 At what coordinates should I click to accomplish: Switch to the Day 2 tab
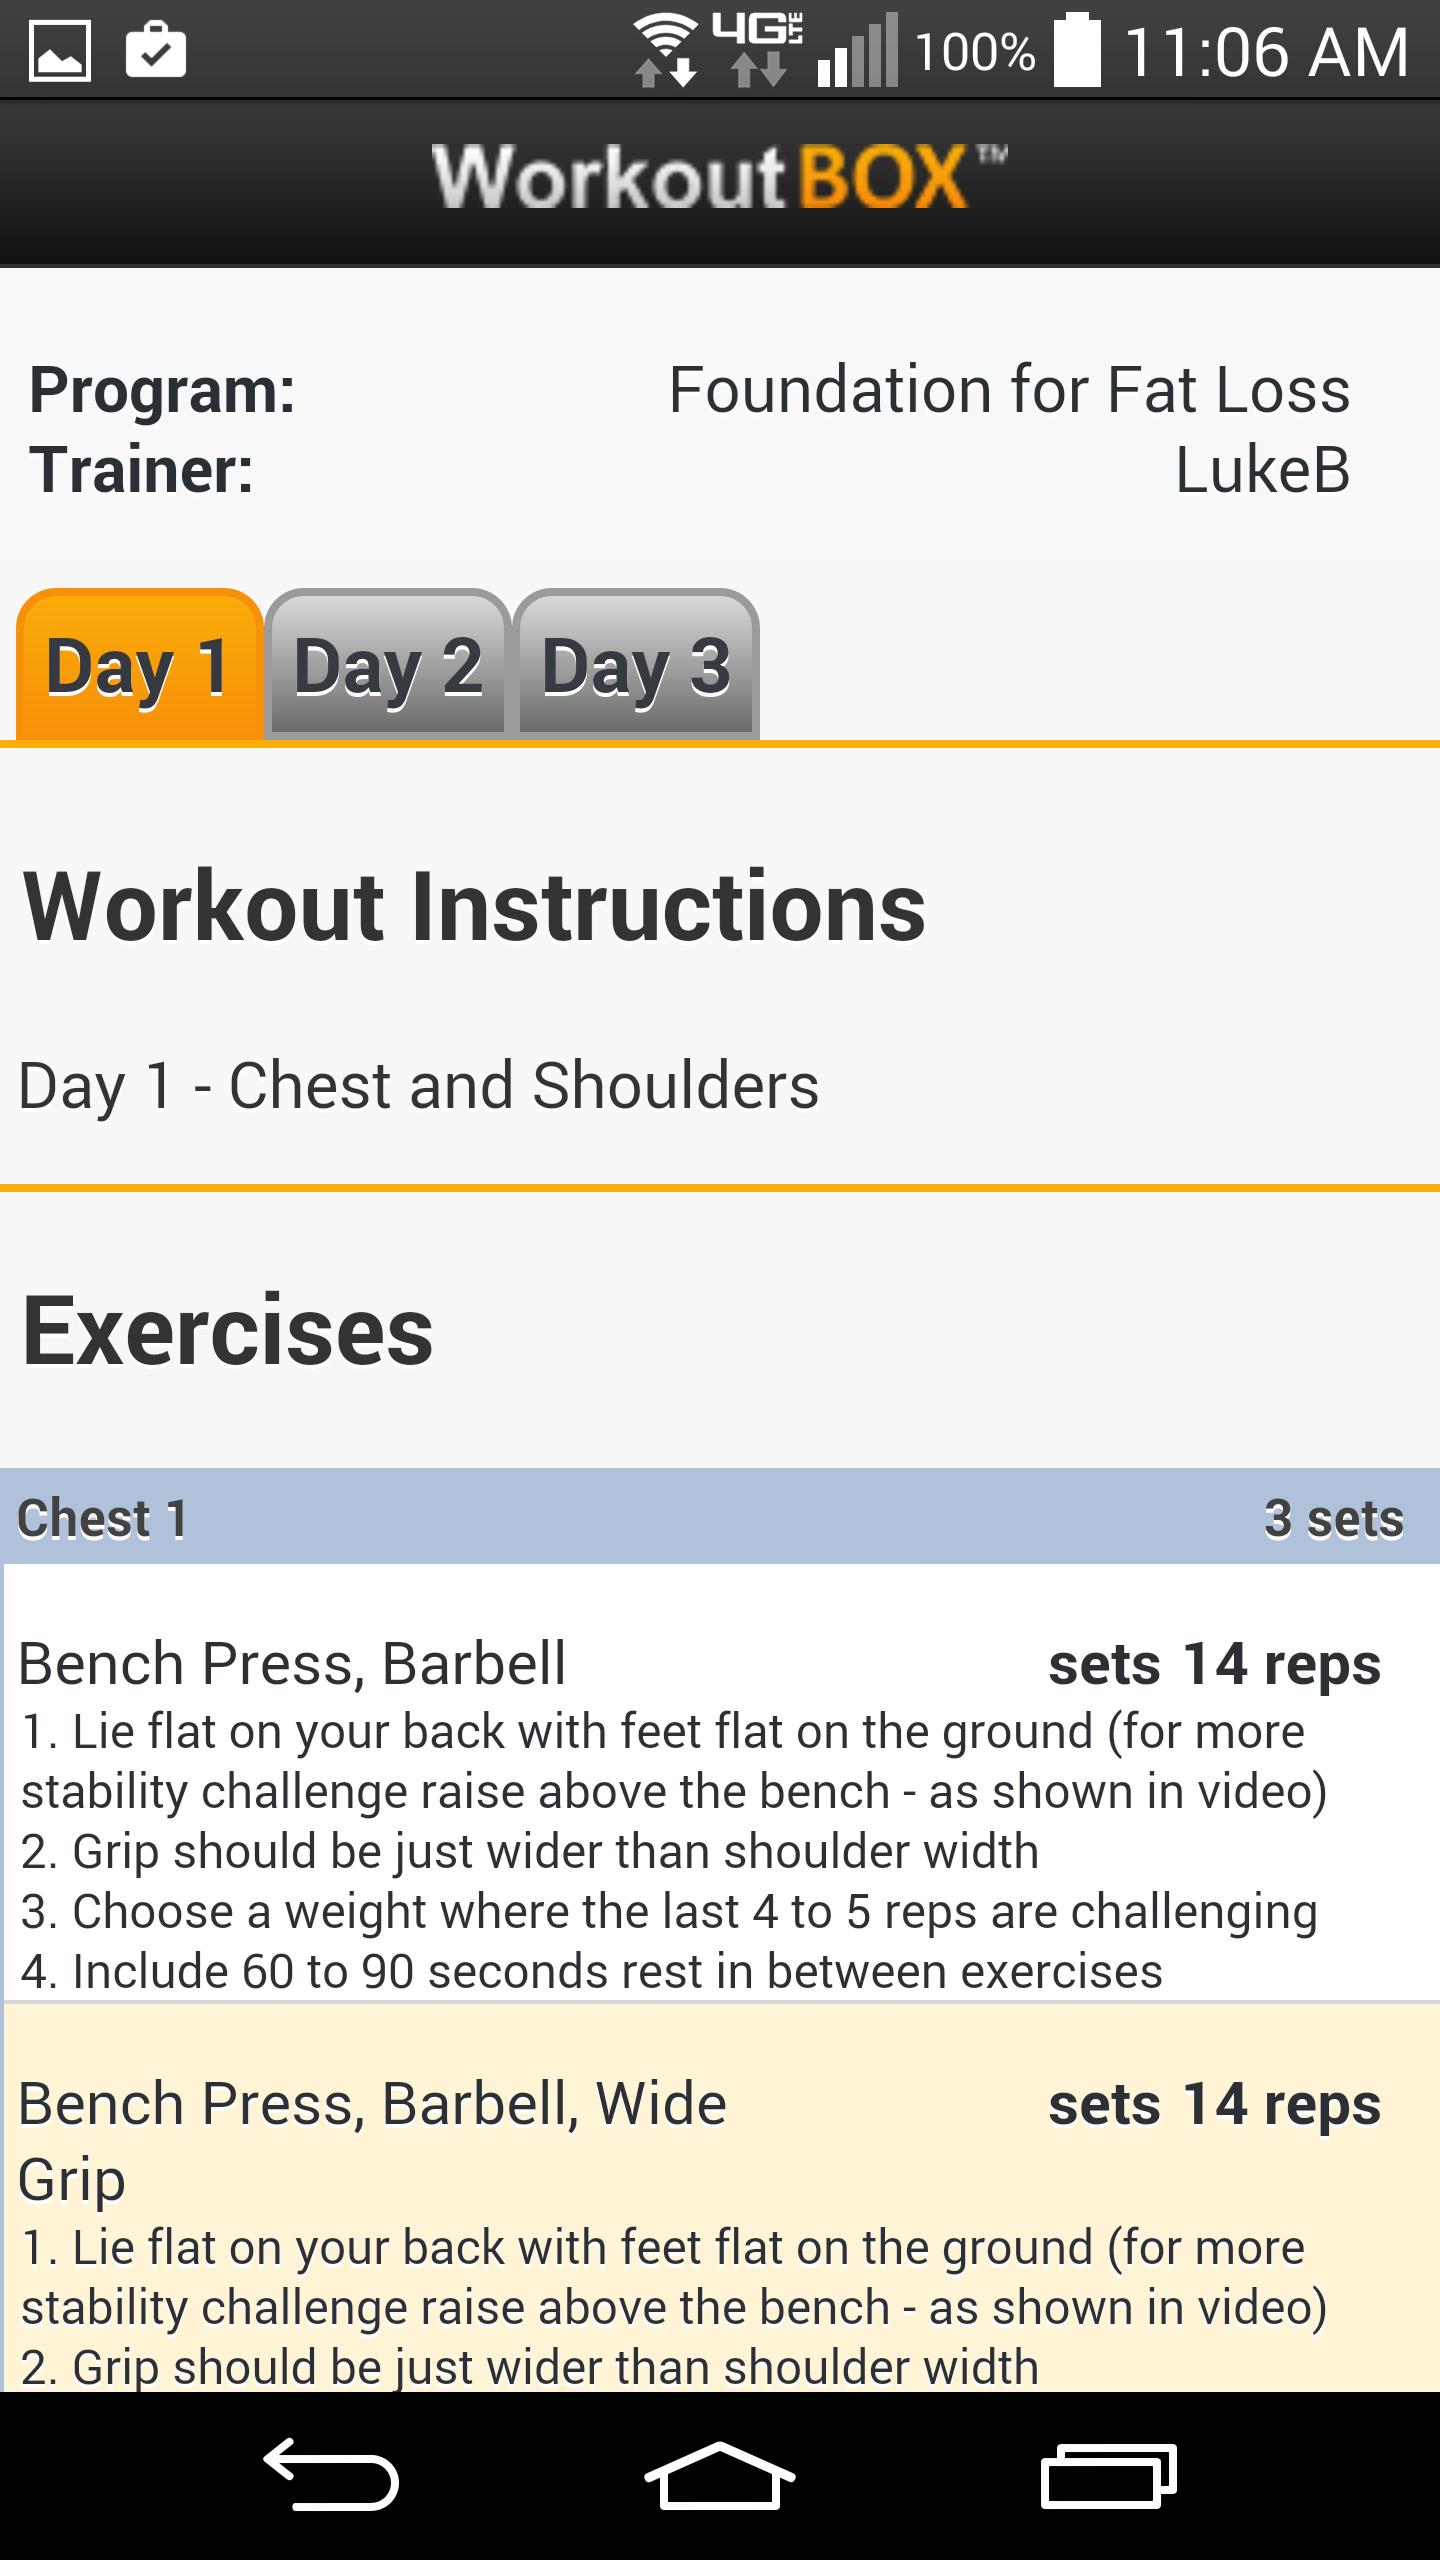point(388,666)
